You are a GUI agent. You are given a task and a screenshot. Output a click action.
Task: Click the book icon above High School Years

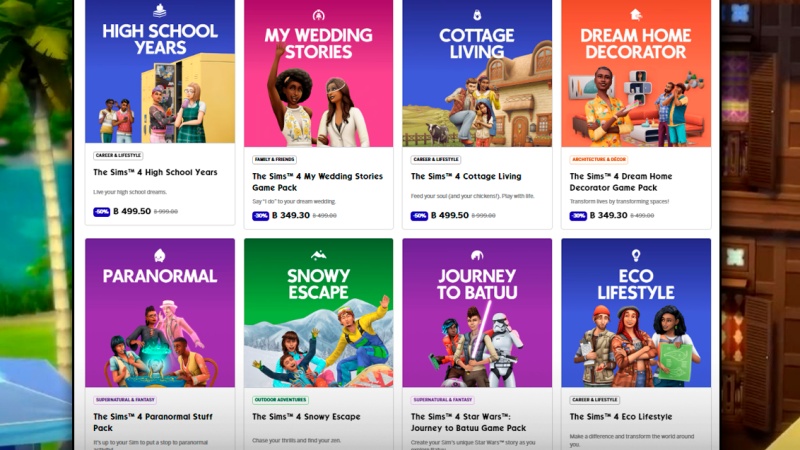pos(160,10)
